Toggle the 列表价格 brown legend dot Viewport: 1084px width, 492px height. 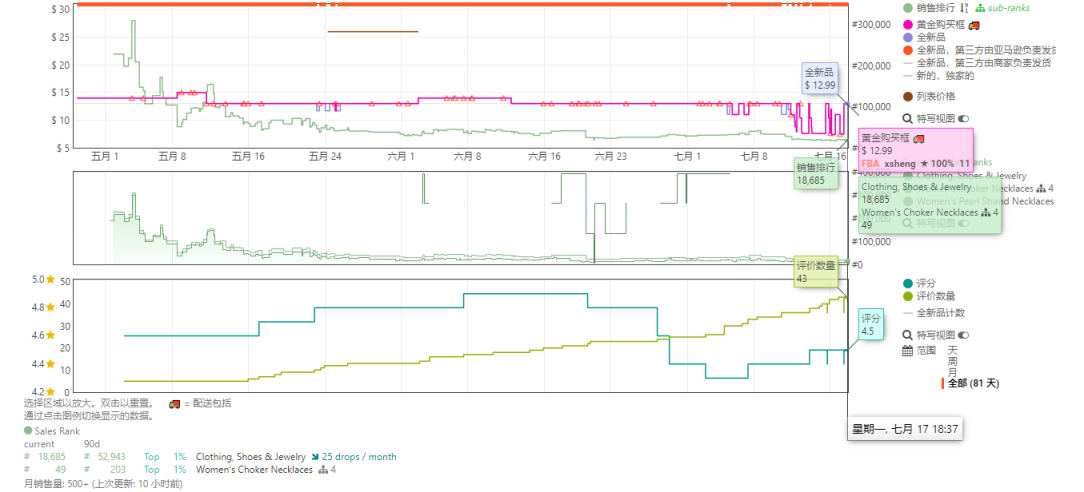(908, 96)
